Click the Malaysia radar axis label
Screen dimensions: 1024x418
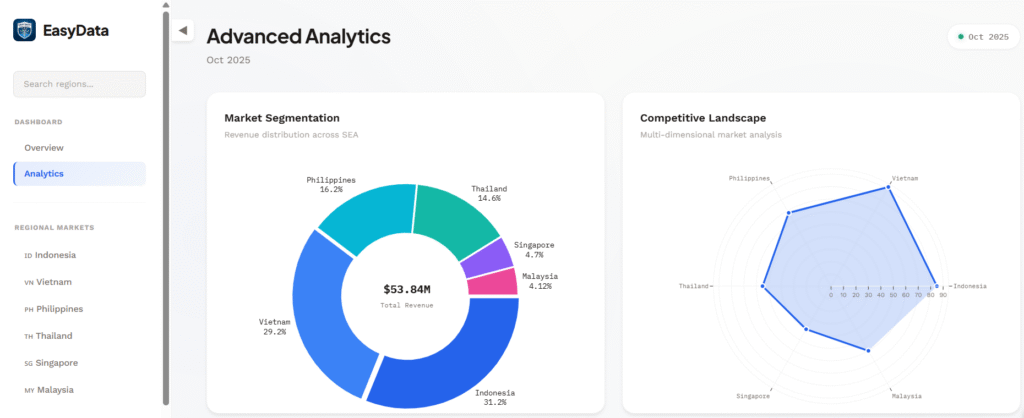coord(906,396)
